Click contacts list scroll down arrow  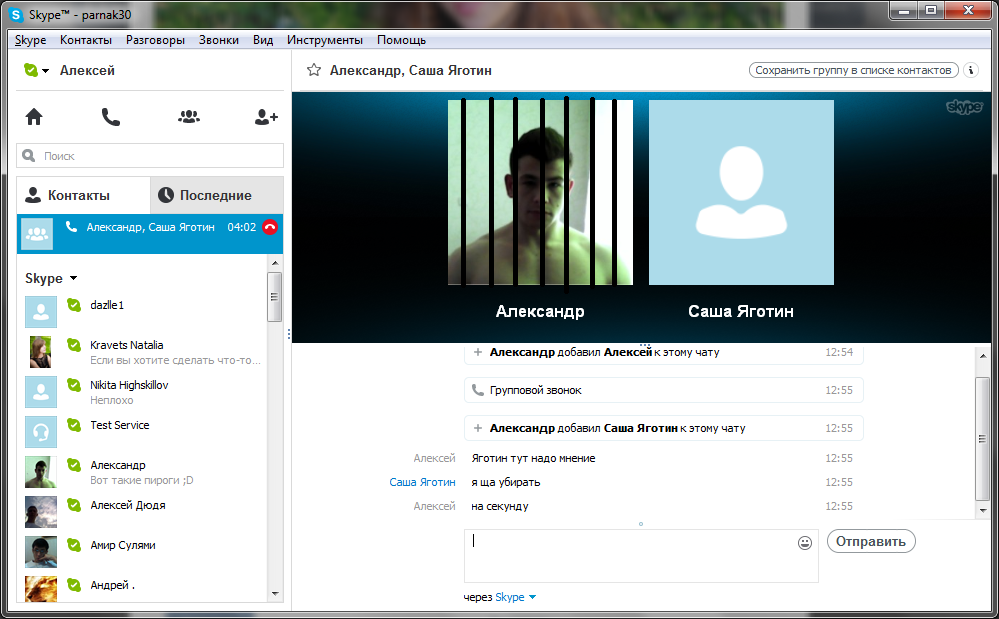click(275, 594)
